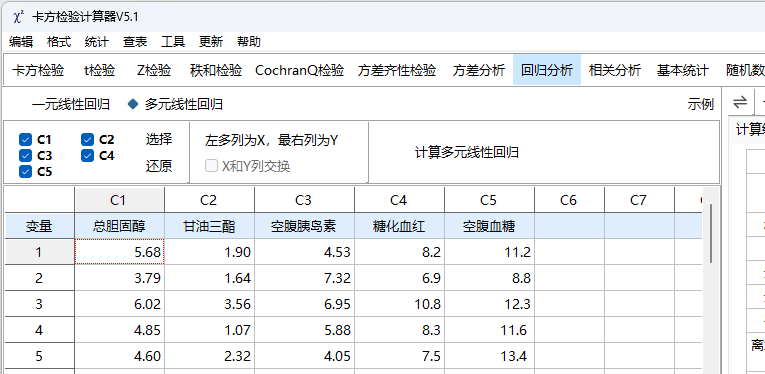Switch to the 回归分析 tab
Viewport: 765px width, 374px height.
tap(547, 71)
